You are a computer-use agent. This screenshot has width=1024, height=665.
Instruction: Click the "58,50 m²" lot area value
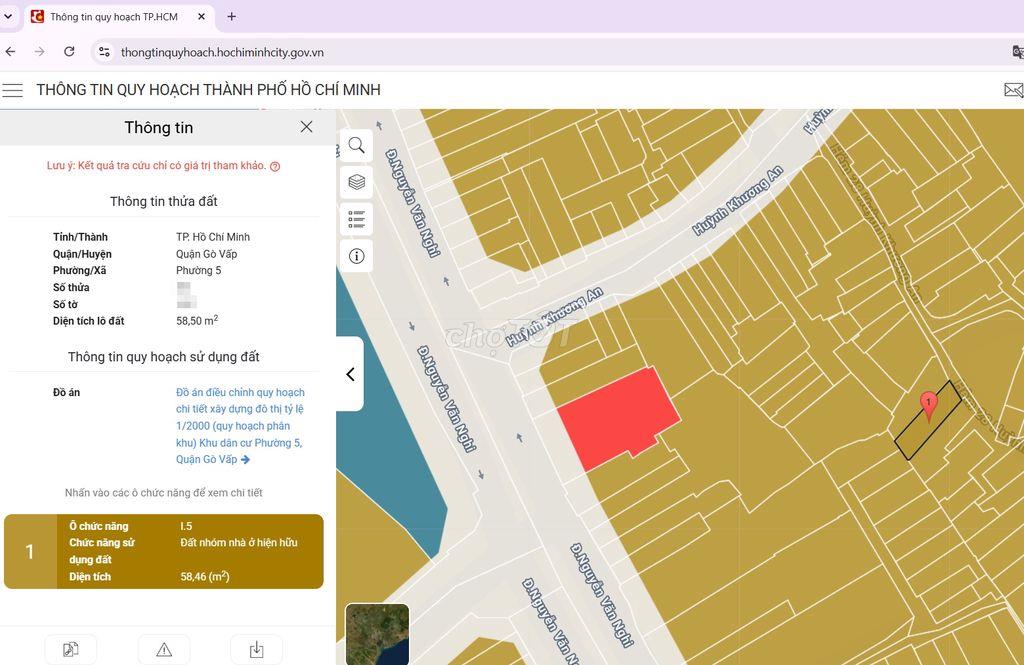197,321
